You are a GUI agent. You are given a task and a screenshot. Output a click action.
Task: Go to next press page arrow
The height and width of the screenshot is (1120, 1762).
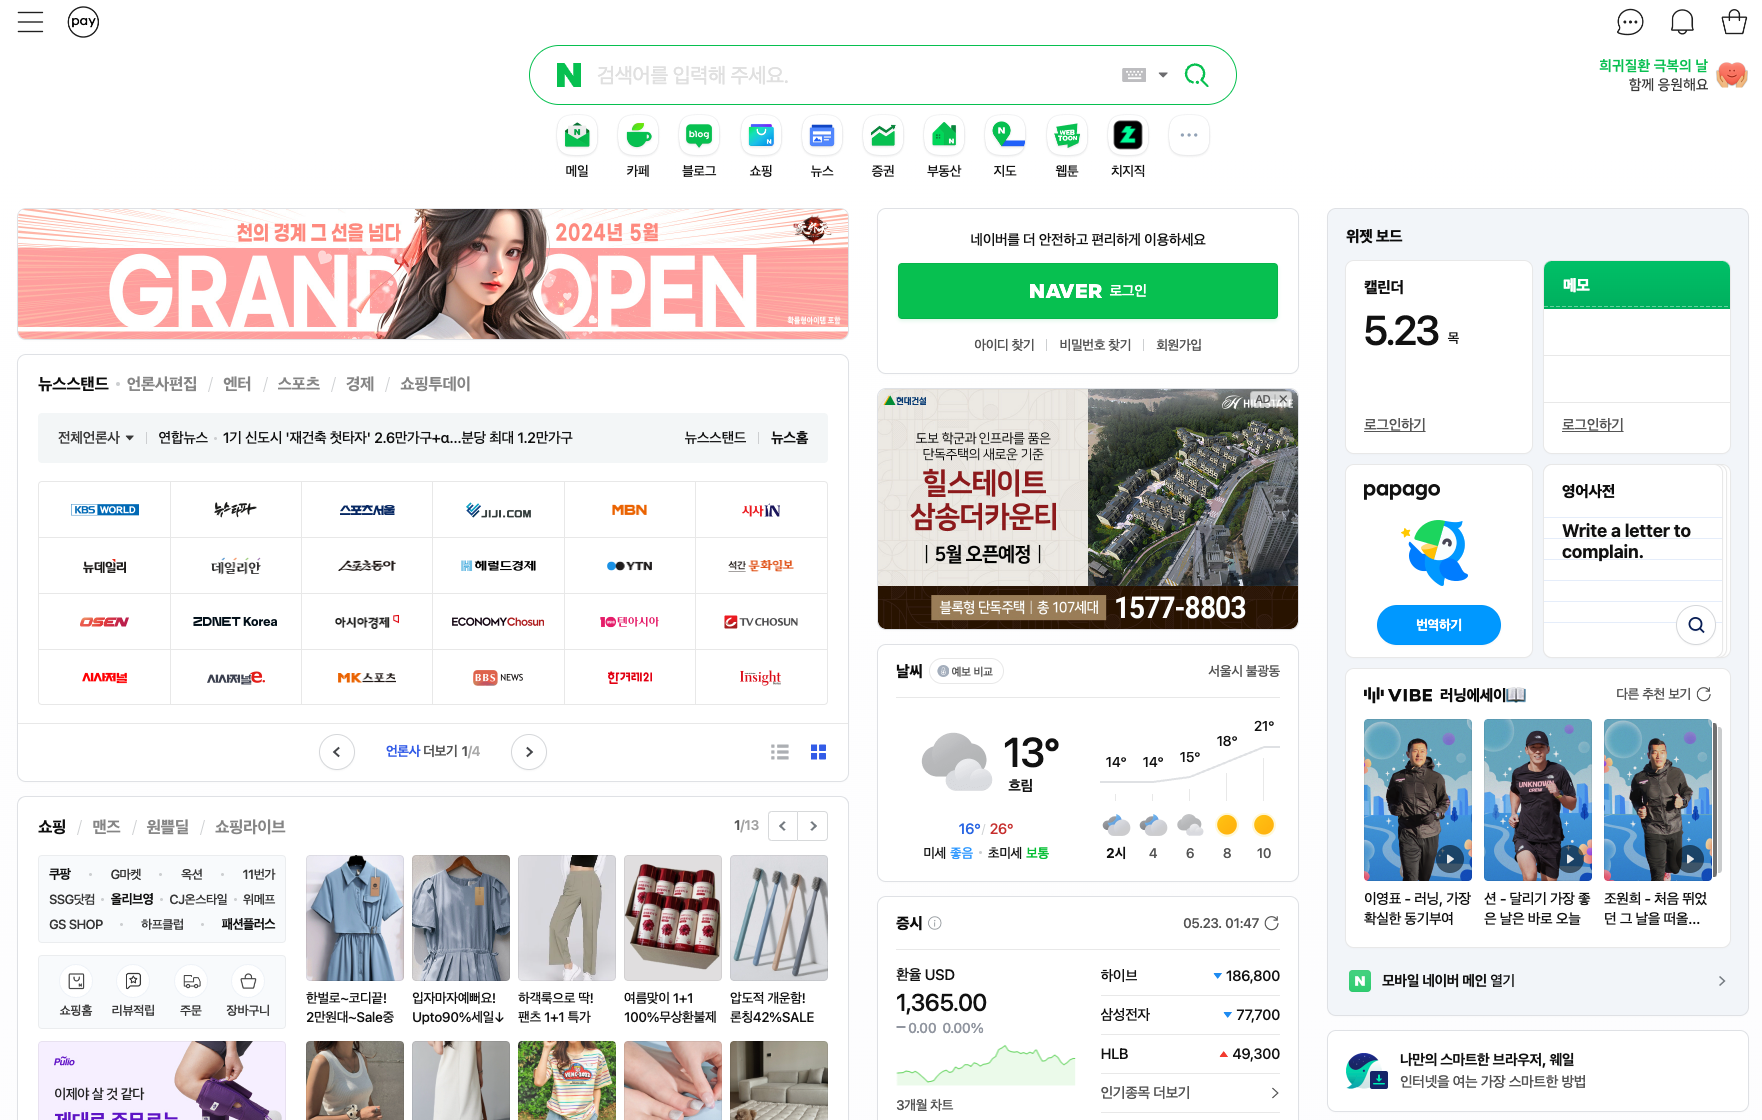(x=529, y=752)
